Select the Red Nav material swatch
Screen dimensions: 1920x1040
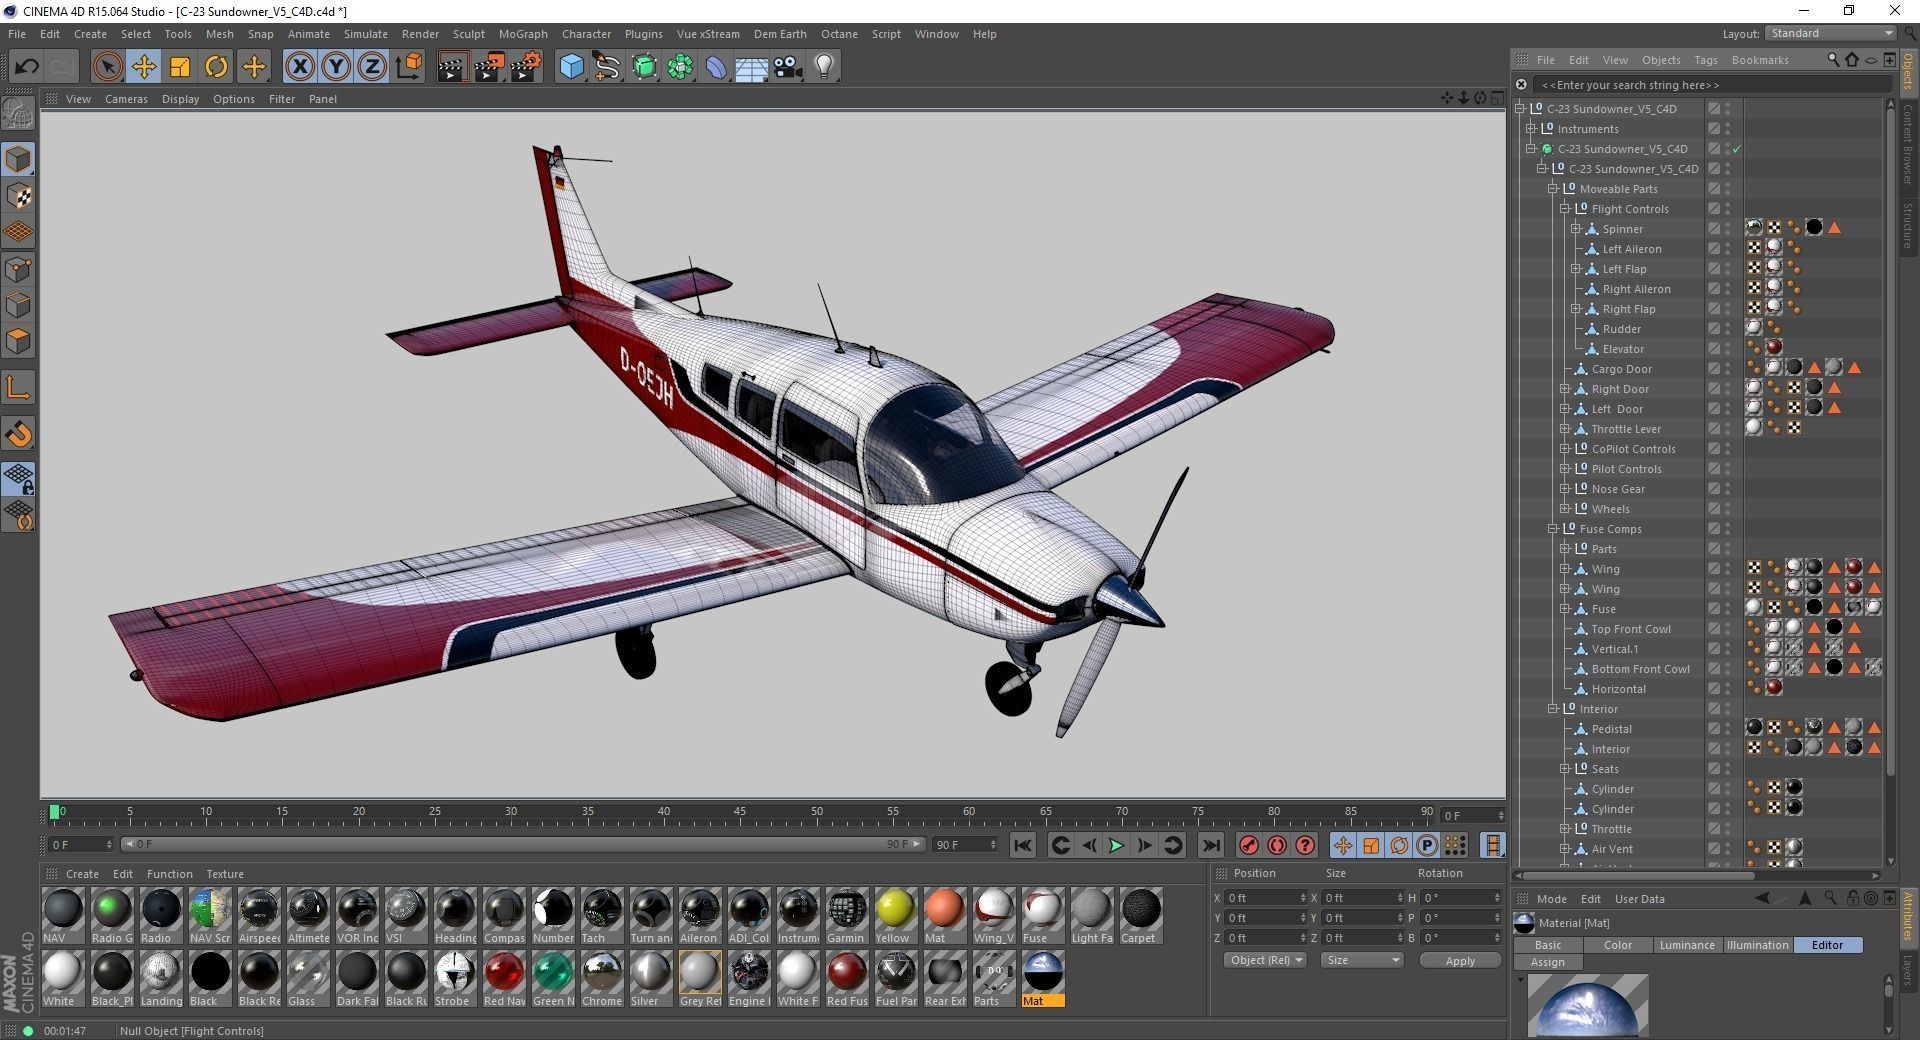[504, 979]
